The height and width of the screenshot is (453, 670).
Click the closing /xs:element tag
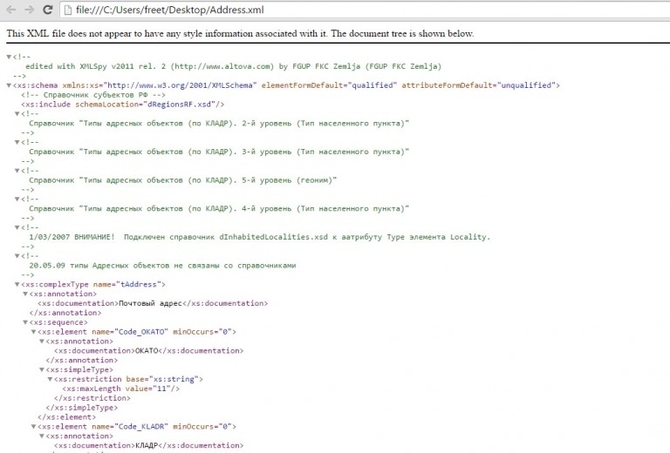pyautogui.click(x=67, y=417)
